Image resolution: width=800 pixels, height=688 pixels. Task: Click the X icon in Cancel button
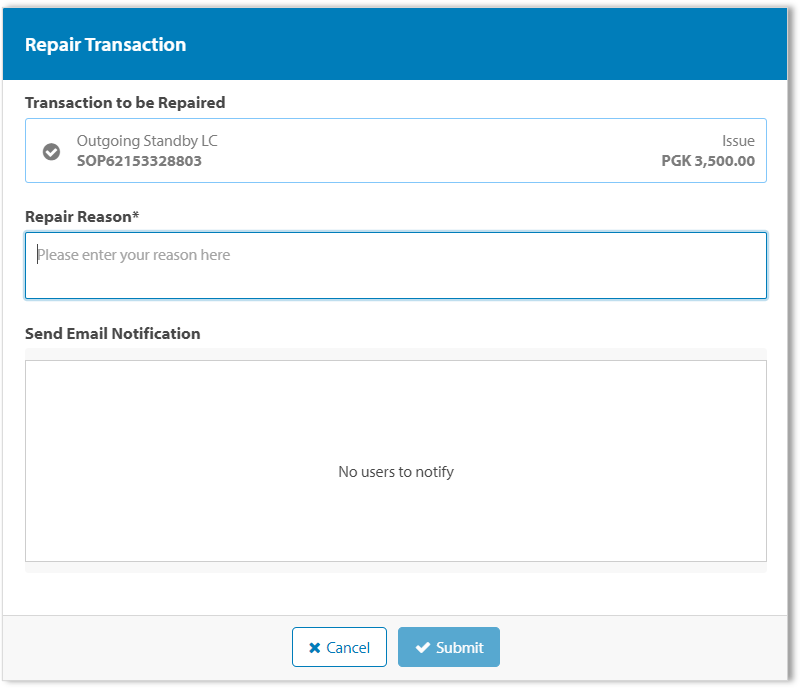(x=315, y=648)
